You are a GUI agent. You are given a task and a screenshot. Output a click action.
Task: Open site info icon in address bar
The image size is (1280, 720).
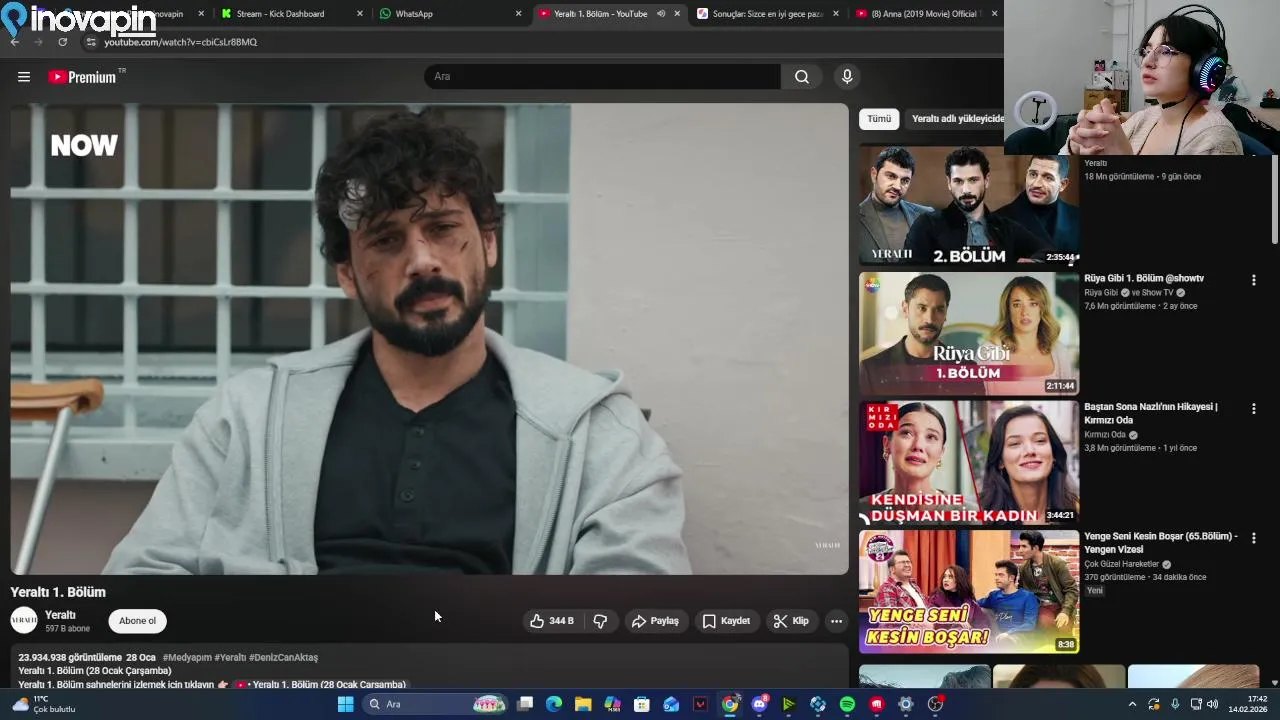click(91, 42)
